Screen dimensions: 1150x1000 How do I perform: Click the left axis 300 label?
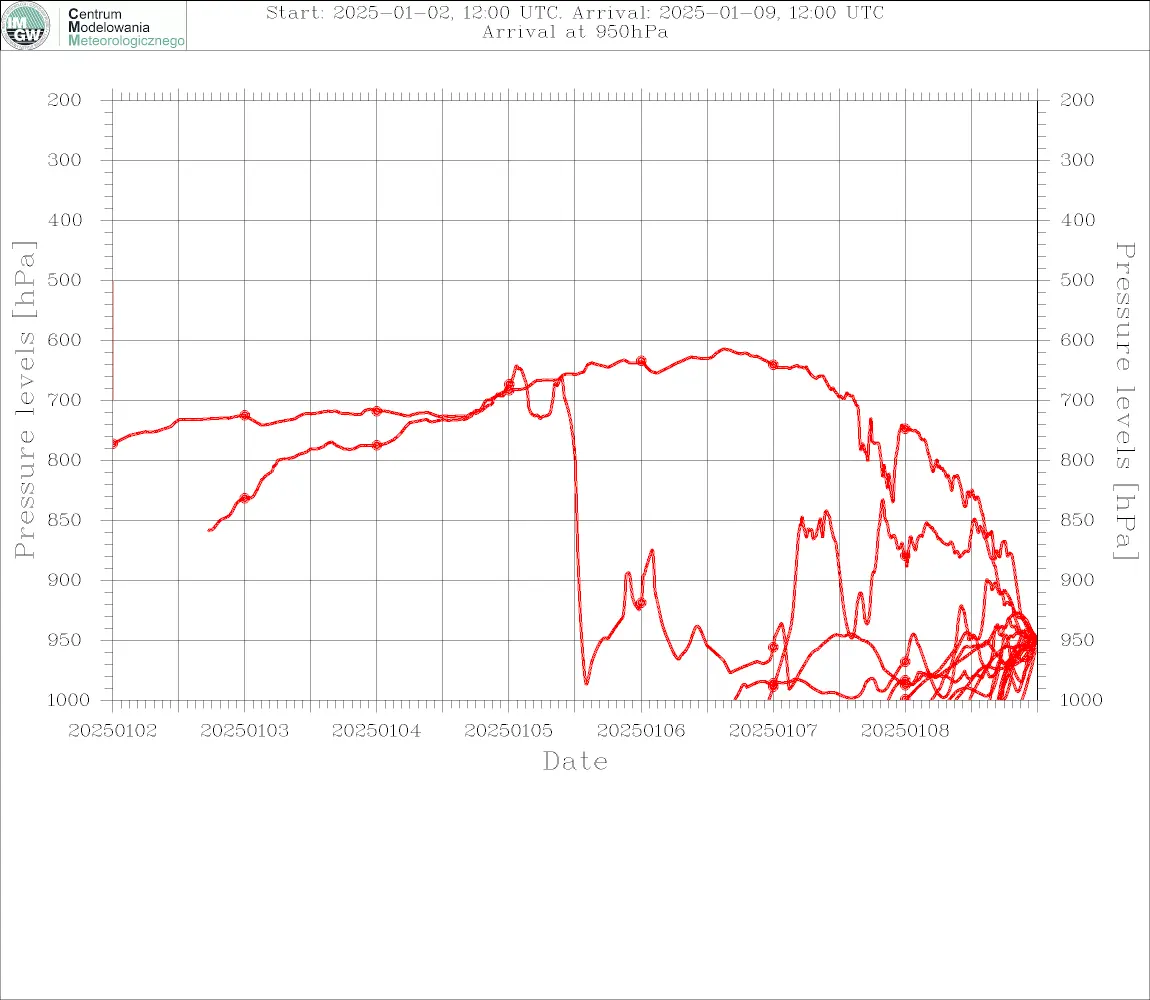[65, 160]
